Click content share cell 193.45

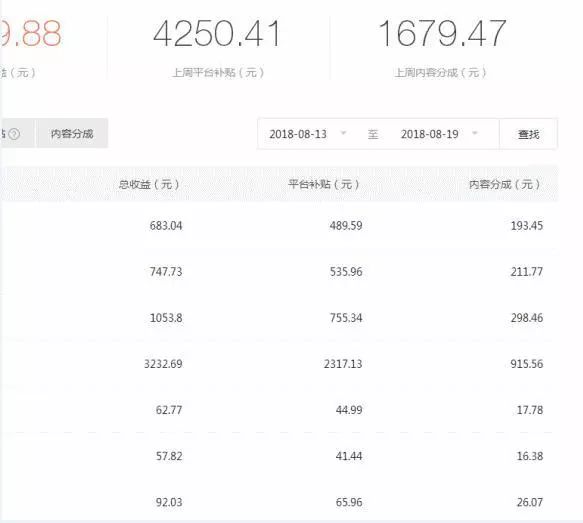coord(527,226)
